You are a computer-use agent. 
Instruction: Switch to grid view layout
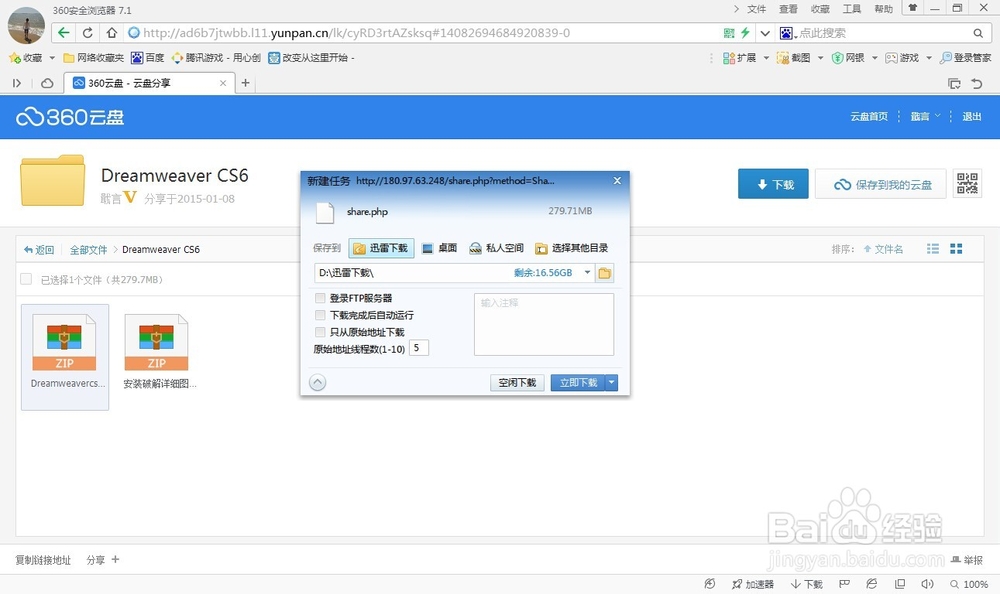(x=956, y=249)
